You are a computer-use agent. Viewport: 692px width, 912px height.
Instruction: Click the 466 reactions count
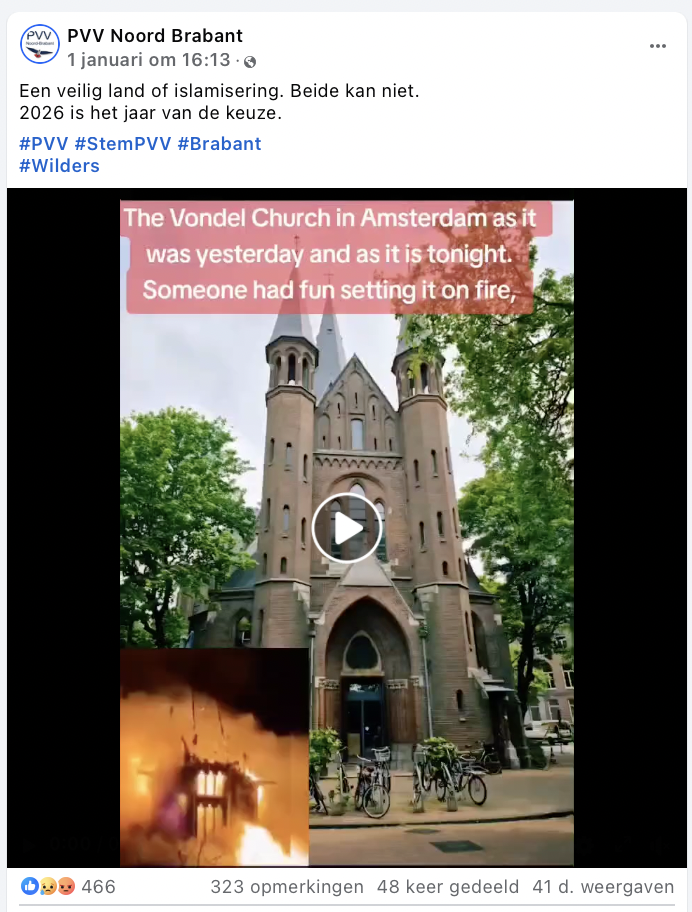[98, 886]
